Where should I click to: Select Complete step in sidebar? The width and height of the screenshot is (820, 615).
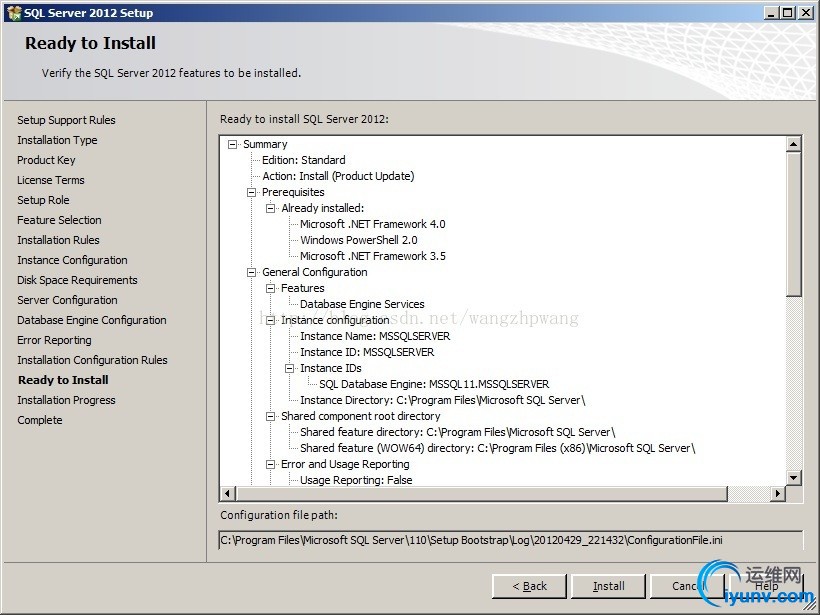pyautogui.click(x=39, y=420)
